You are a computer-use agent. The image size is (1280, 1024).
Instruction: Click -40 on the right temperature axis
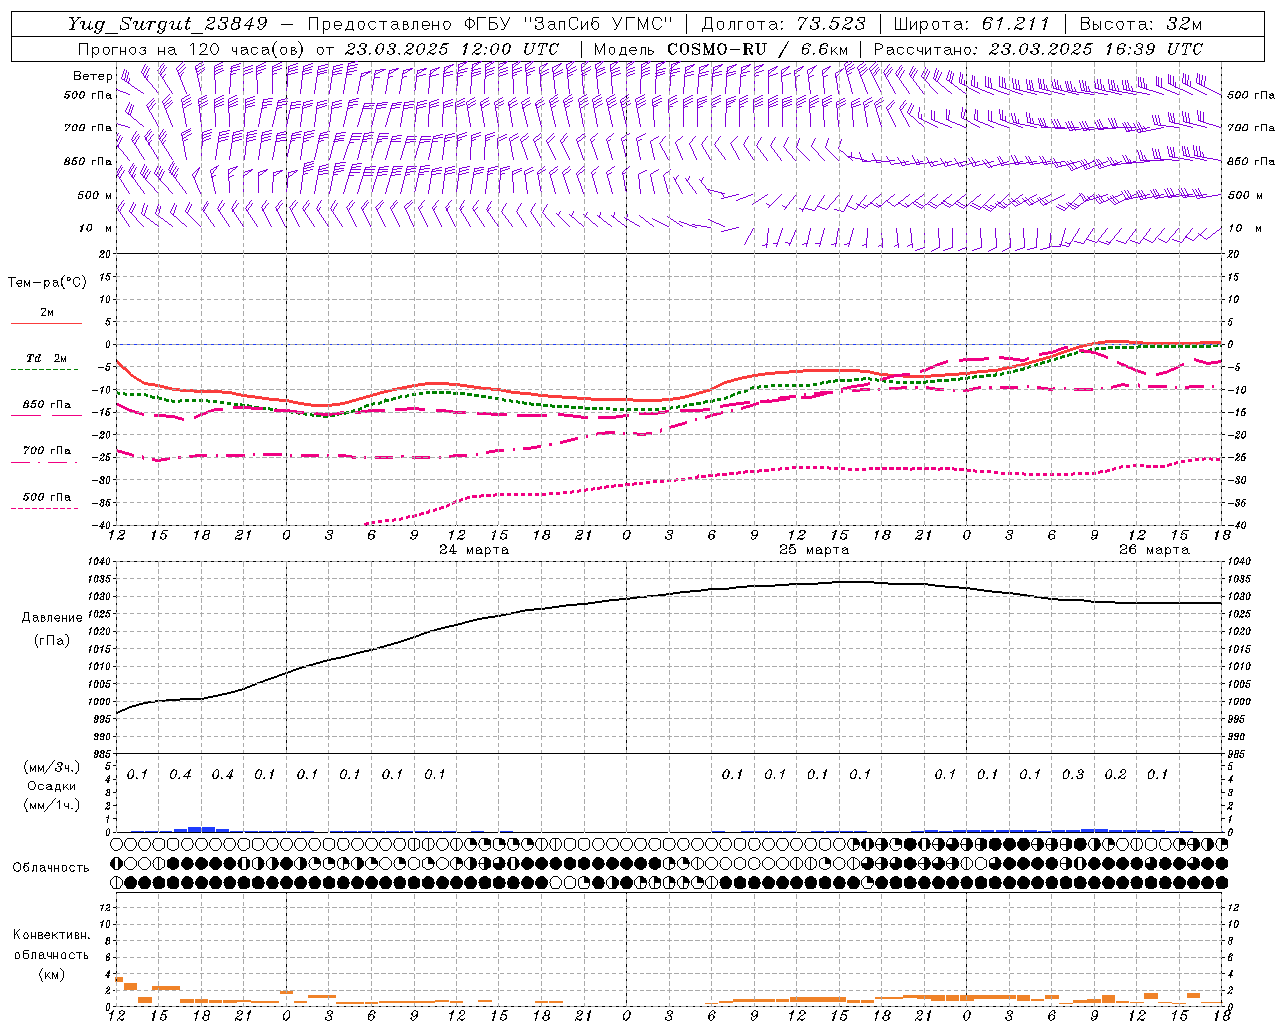tap(1236, 525)
